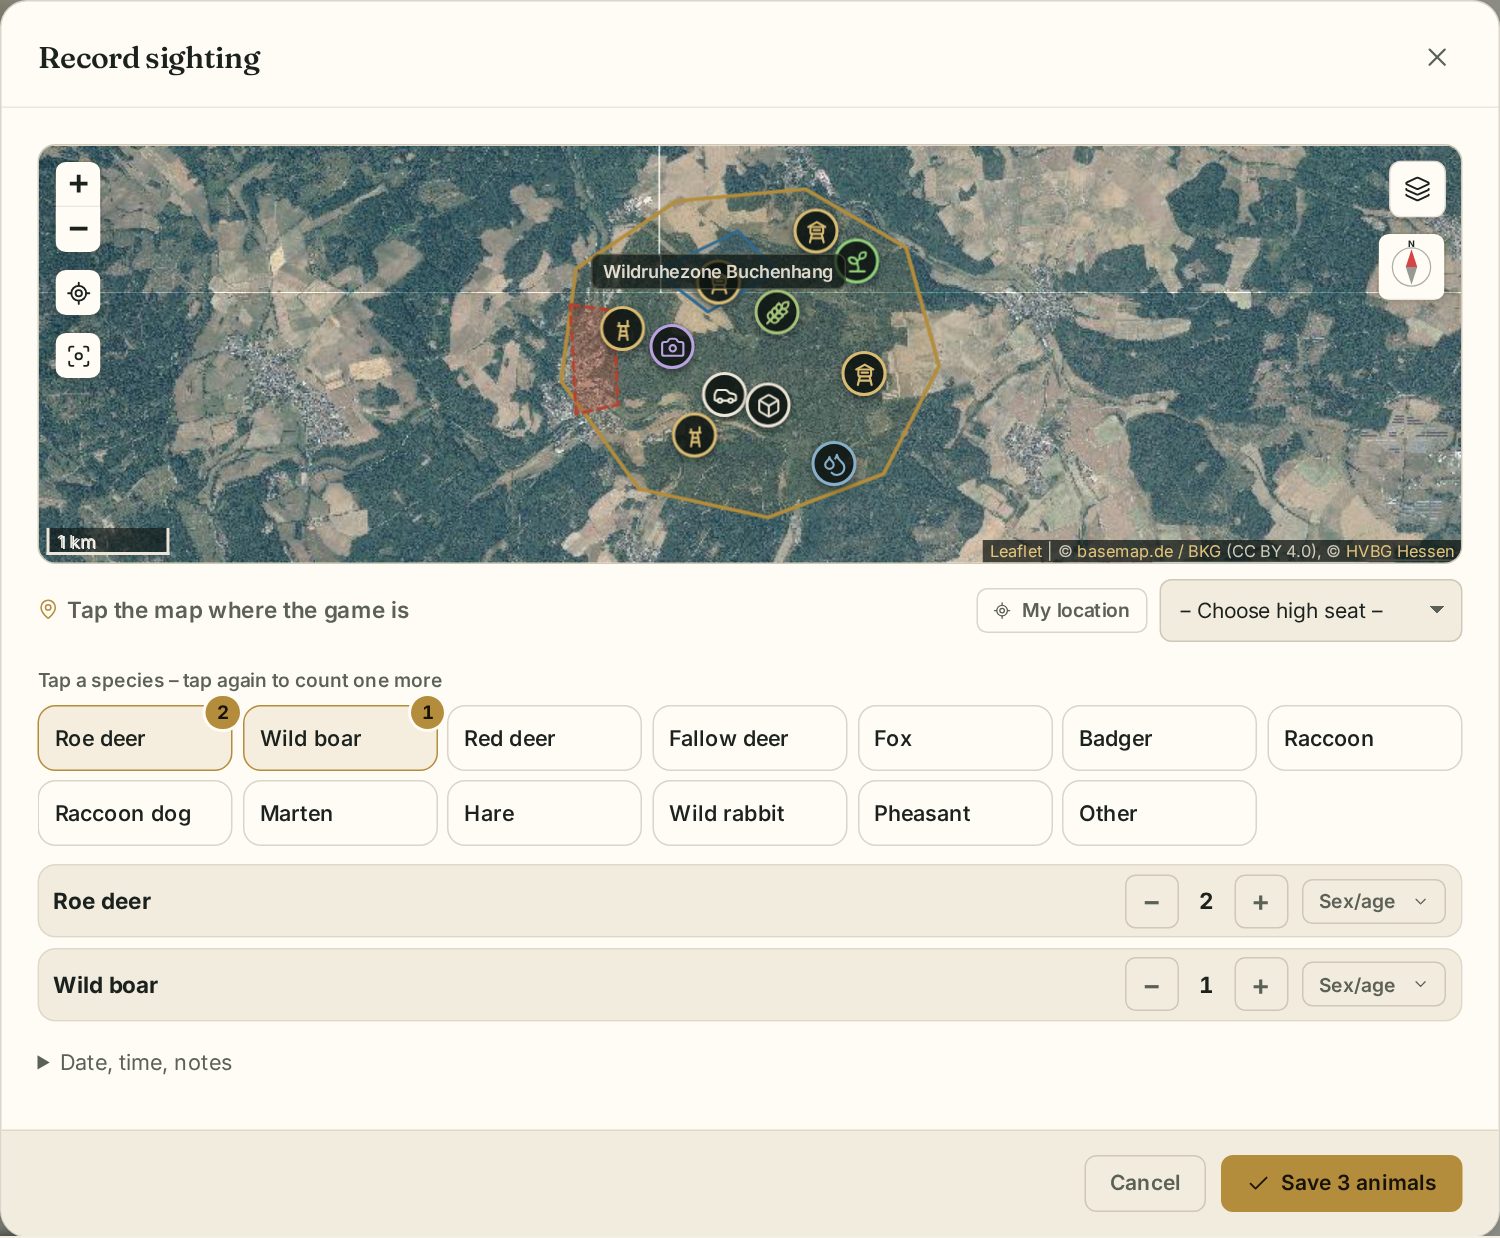Select the Other species chip
Viewport: 1500px width, 1238px height.
(1159, 813)
